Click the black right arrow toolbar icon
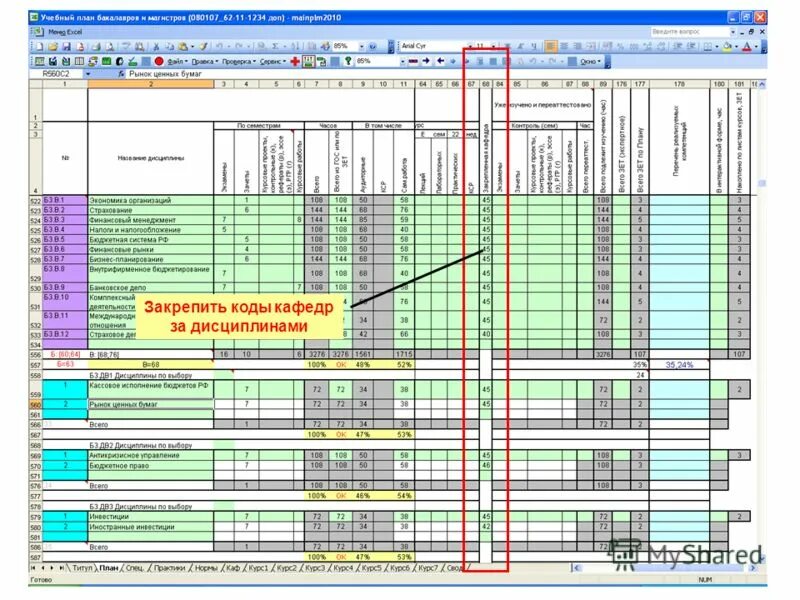Screen dimensions: 800x600 click(426, 61)
